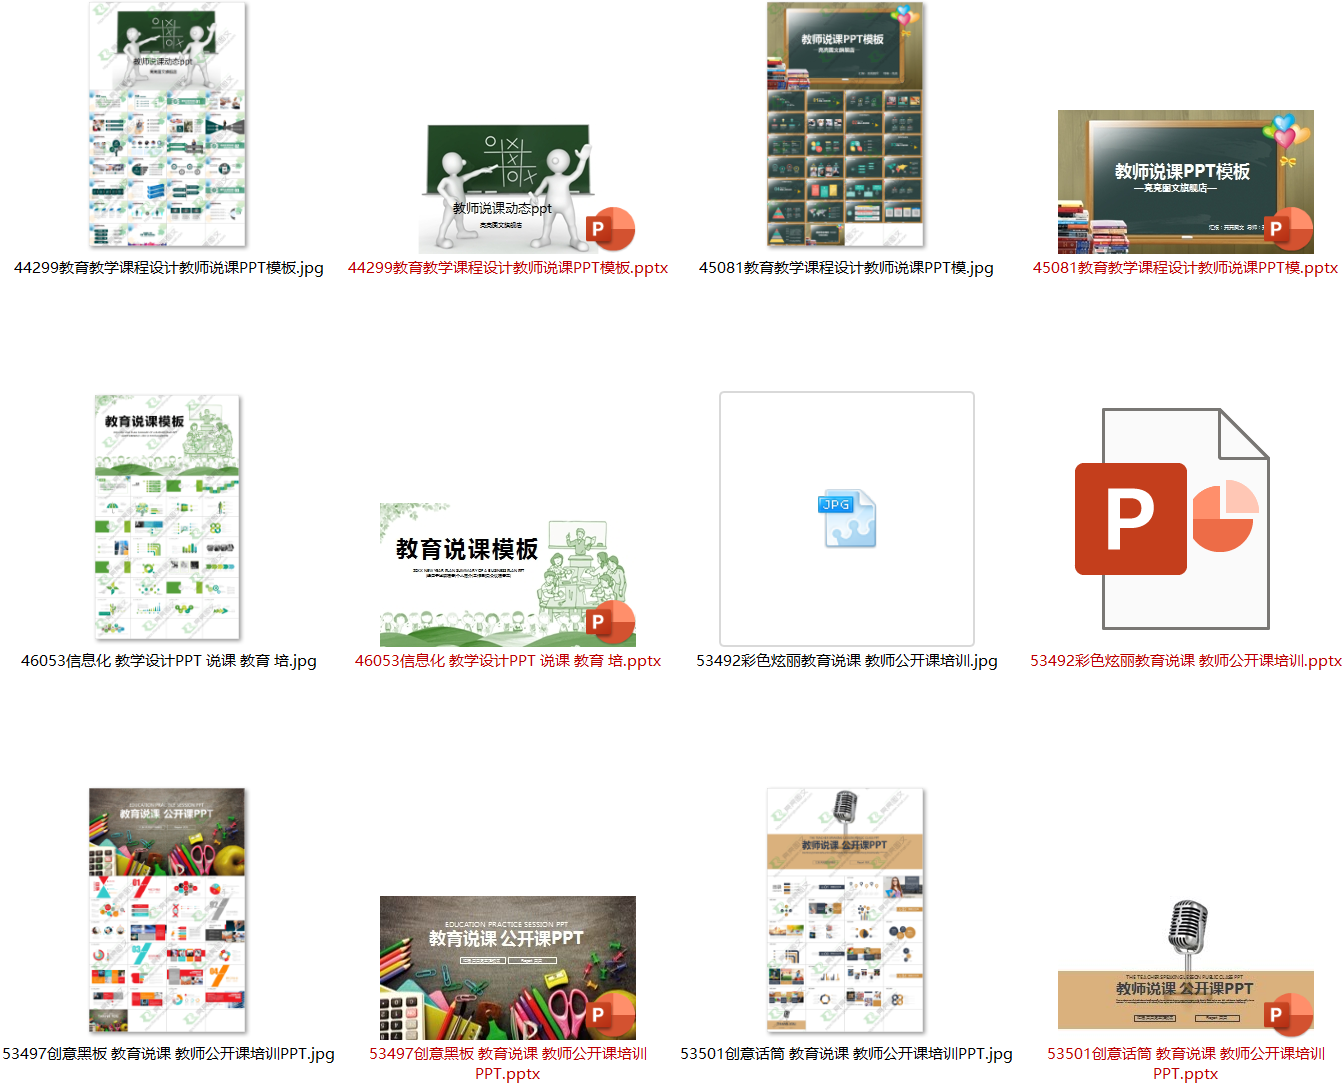
Task: Click the filename text of 53501 jpg file
Action: click(846, 1054)
